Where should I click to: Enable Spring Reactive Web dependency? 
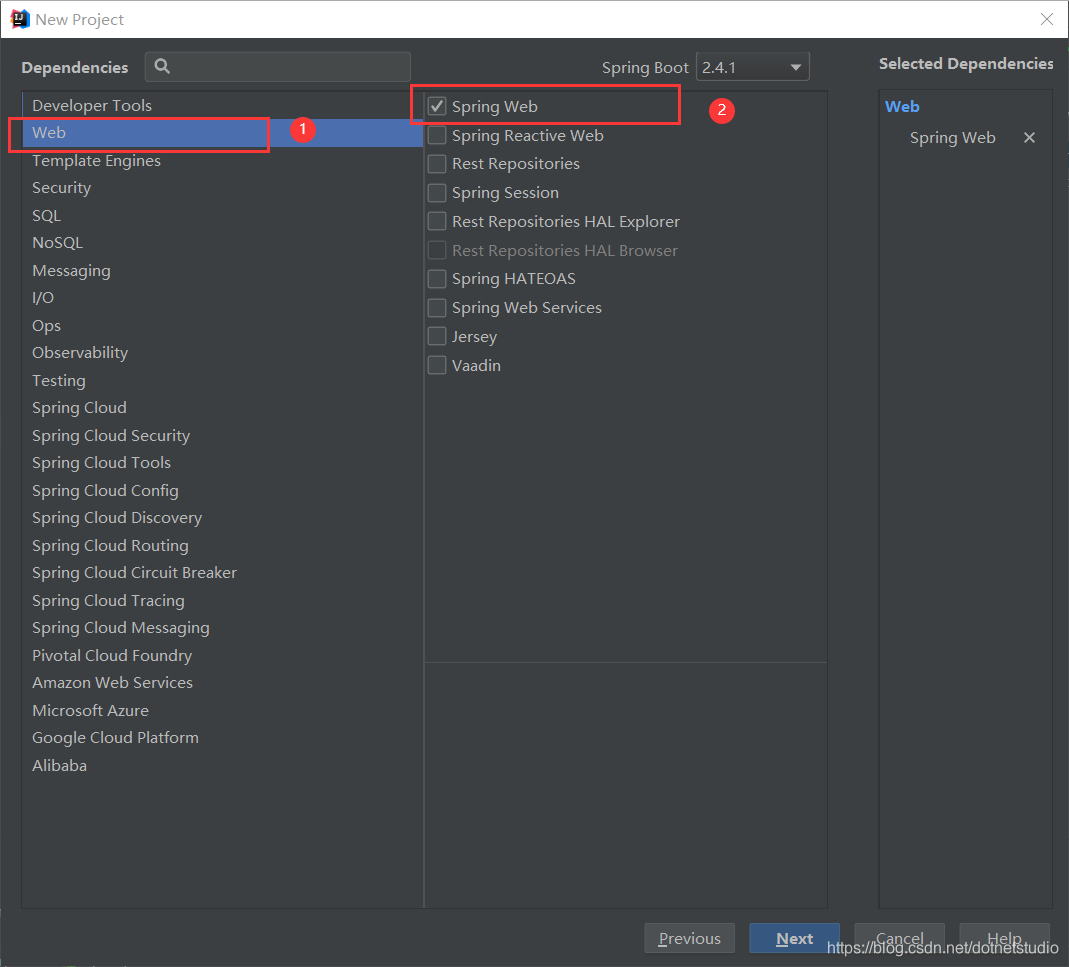click(437, 135)
